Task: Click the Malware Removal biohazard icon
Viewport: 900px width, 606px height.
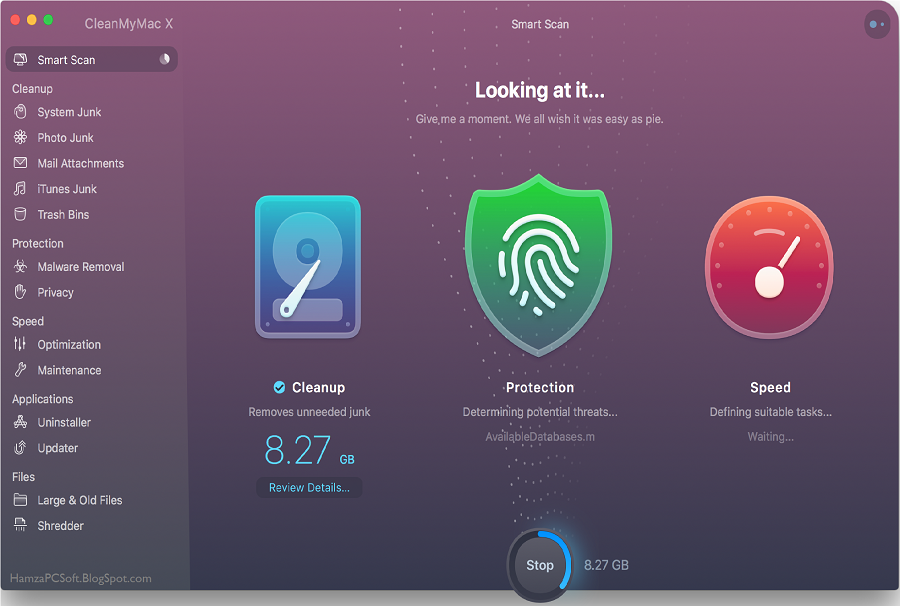Action: point(20,266)
